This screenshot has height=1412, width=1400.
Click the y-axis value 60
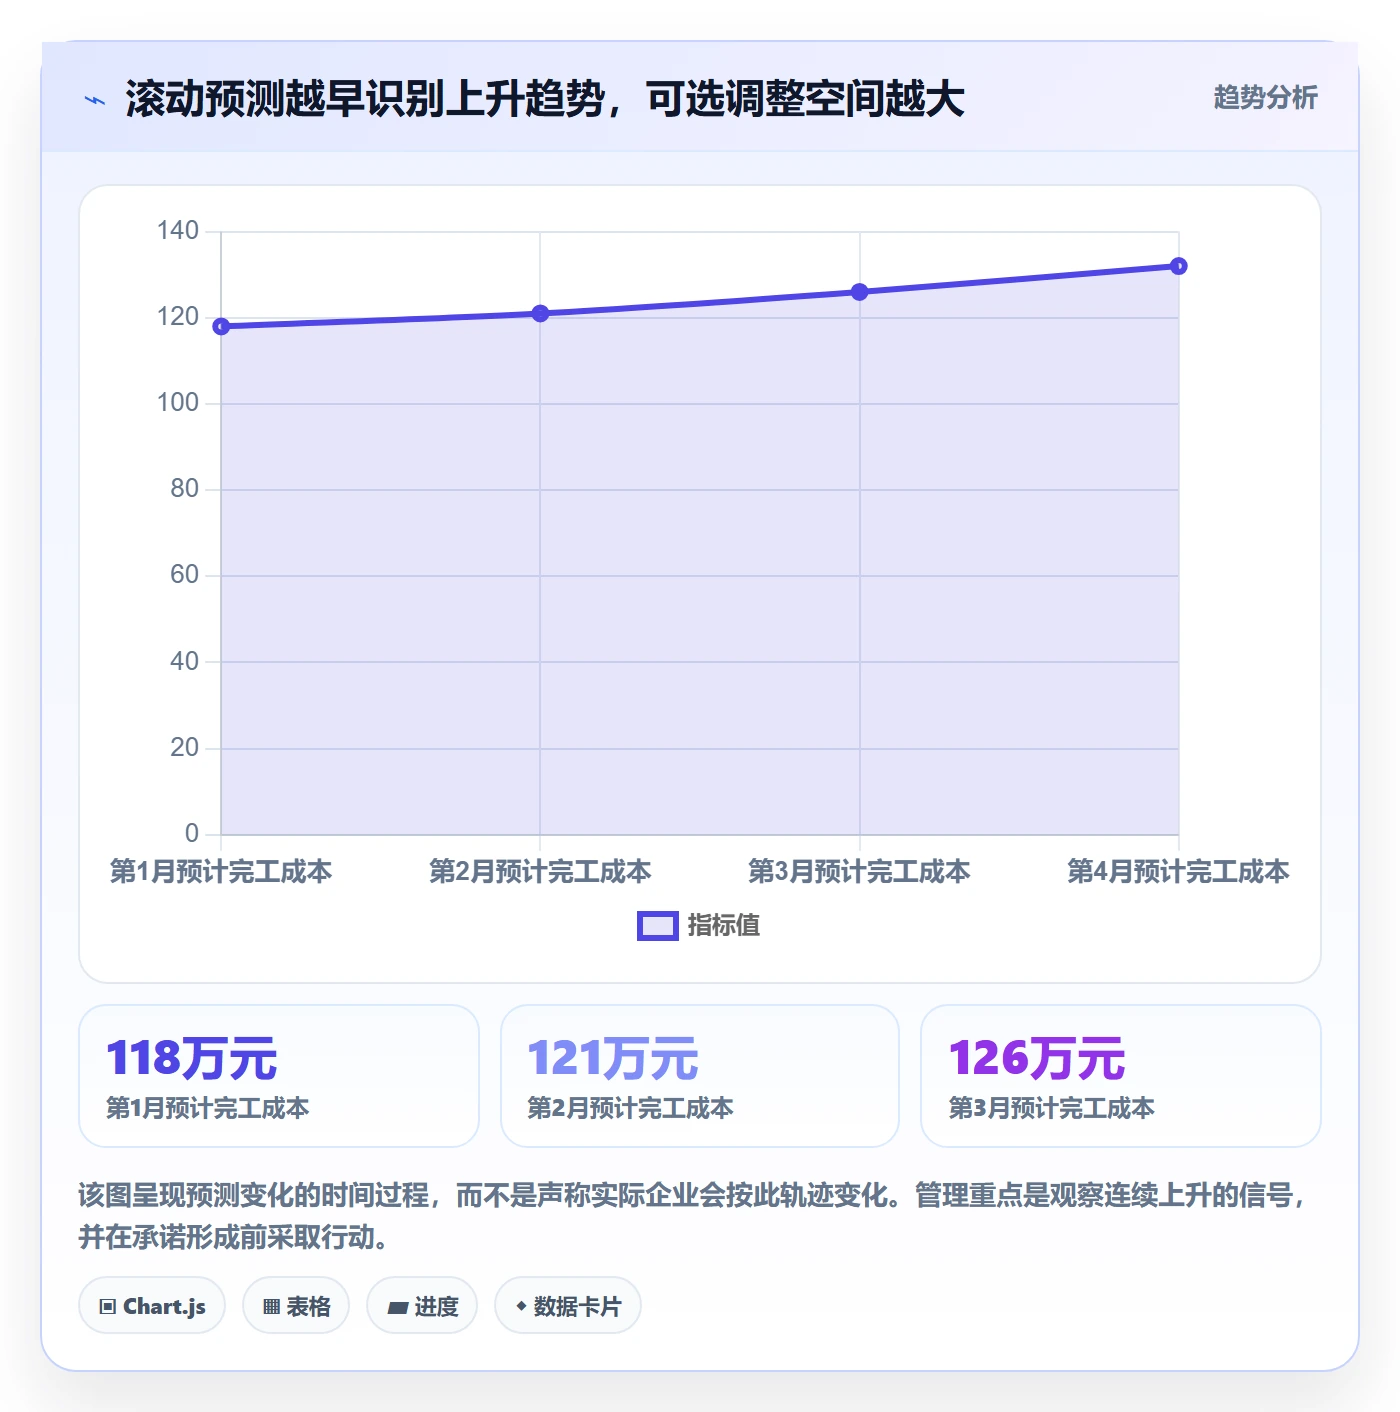184,574
